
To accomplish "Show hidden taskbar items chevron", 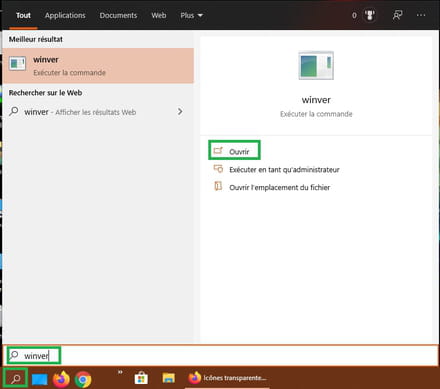I will point(120,372).
